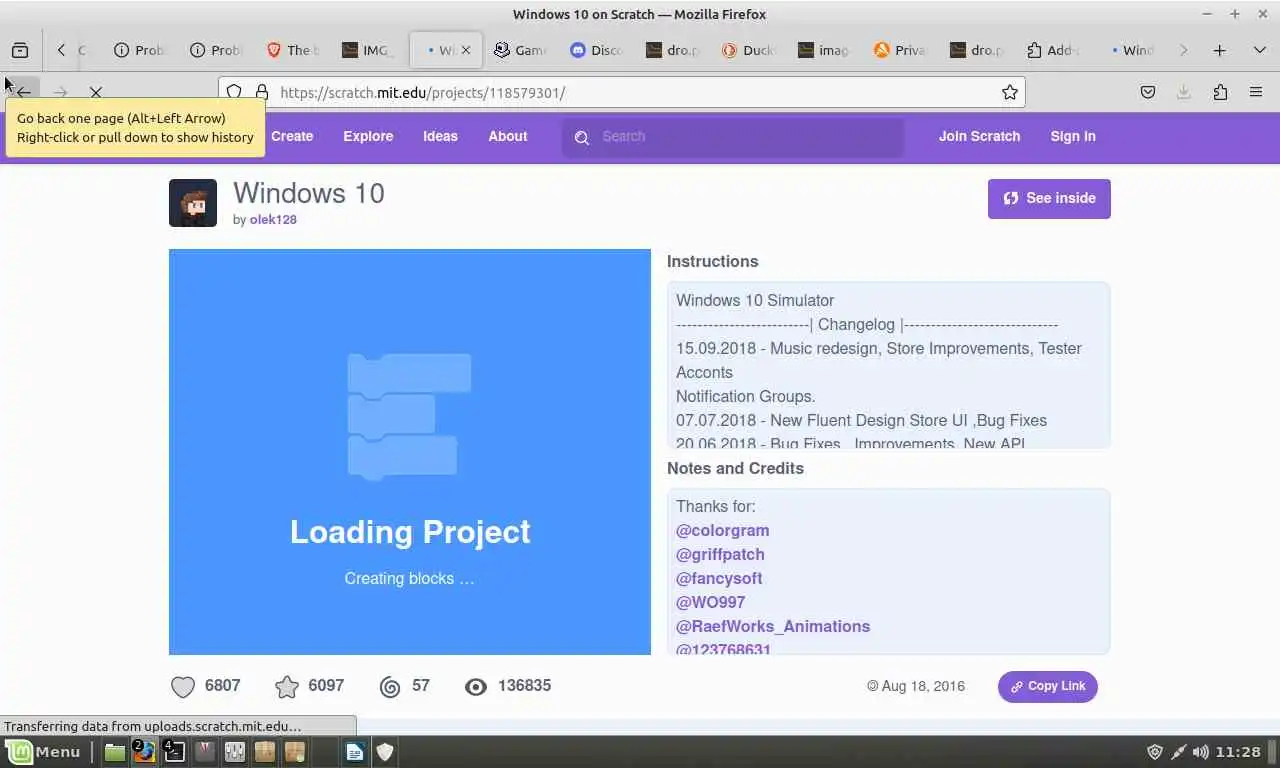Click the 'Notes and Credits' heading

[x=735, y=468]
